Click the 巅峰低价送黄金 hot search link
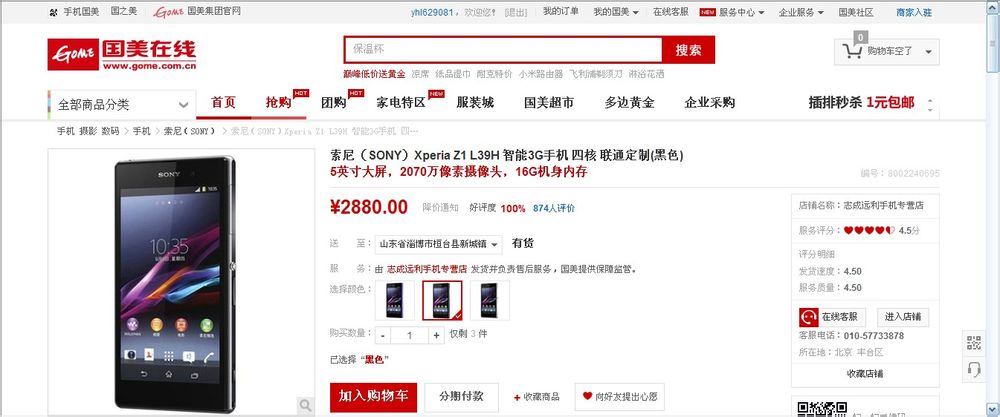This screenshot has width=1000, height=417. tap(374, 74)
